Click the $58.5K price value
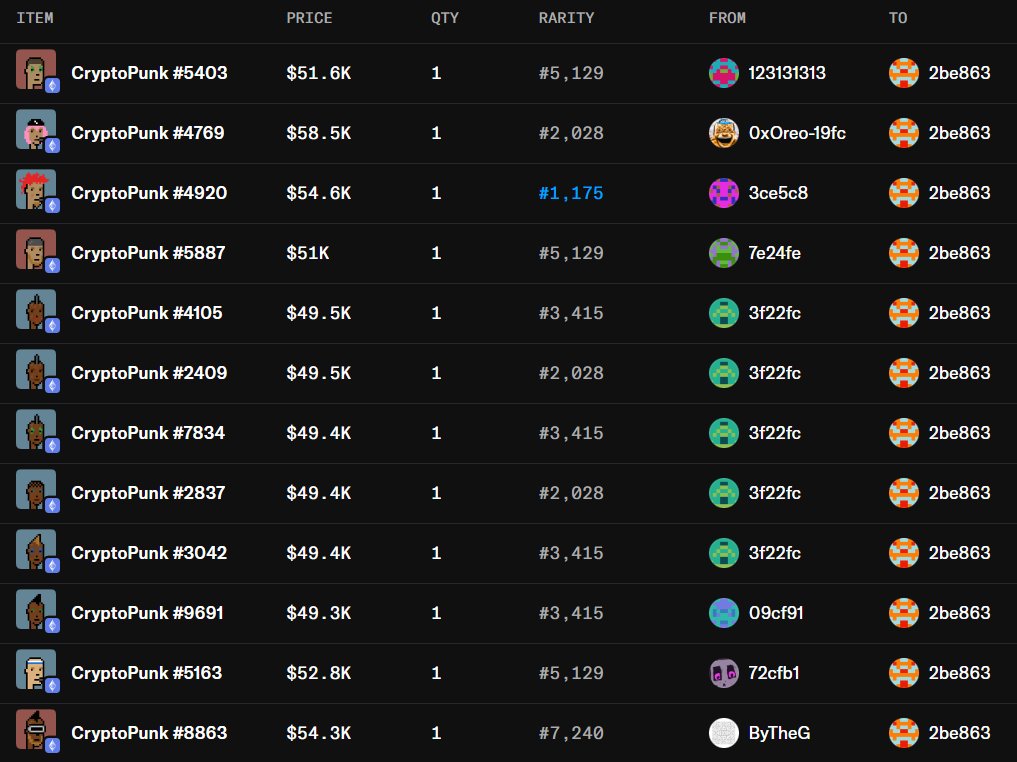 pyautogui.click(x=318, y=133)
